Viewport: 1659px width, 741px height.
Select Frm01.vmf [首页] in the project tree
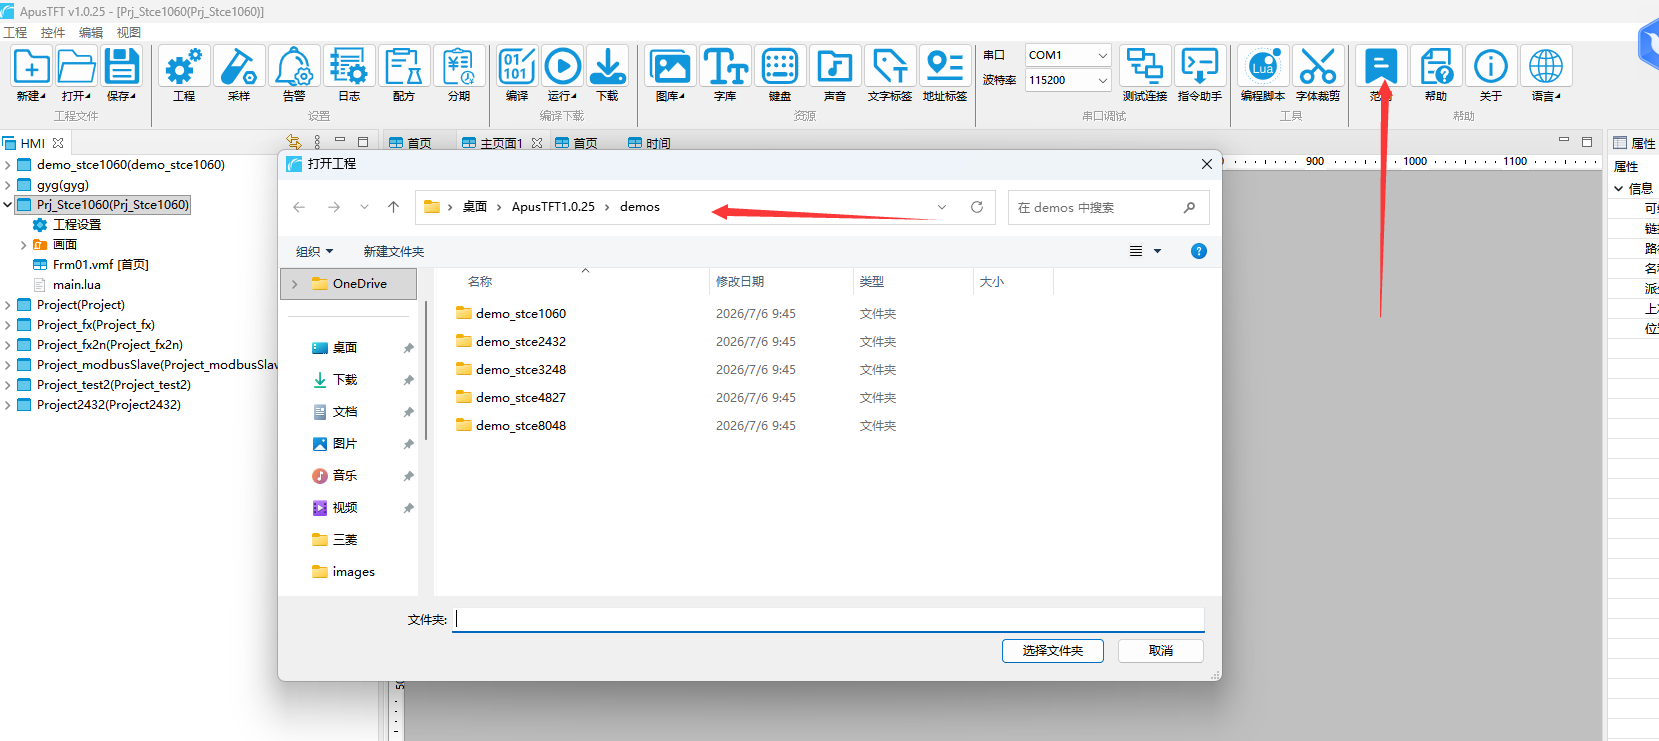100,265
